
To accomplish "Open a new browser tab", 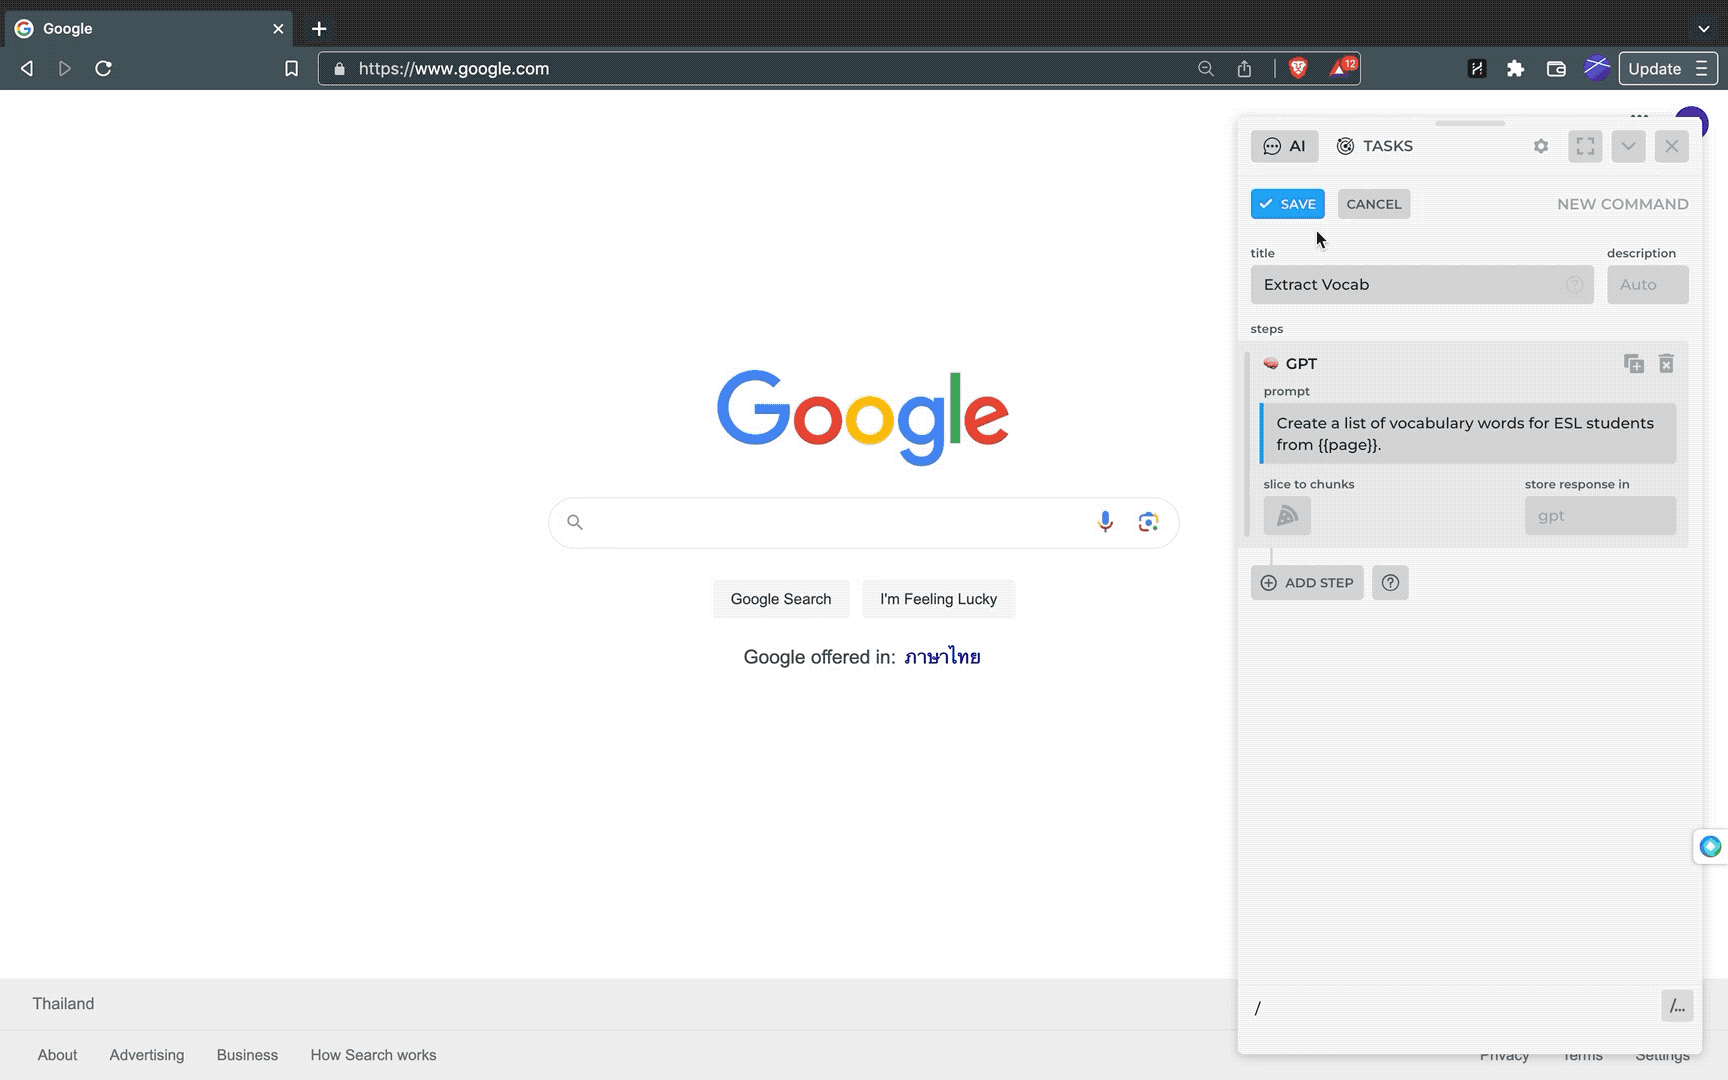I will tap(319, 29).
